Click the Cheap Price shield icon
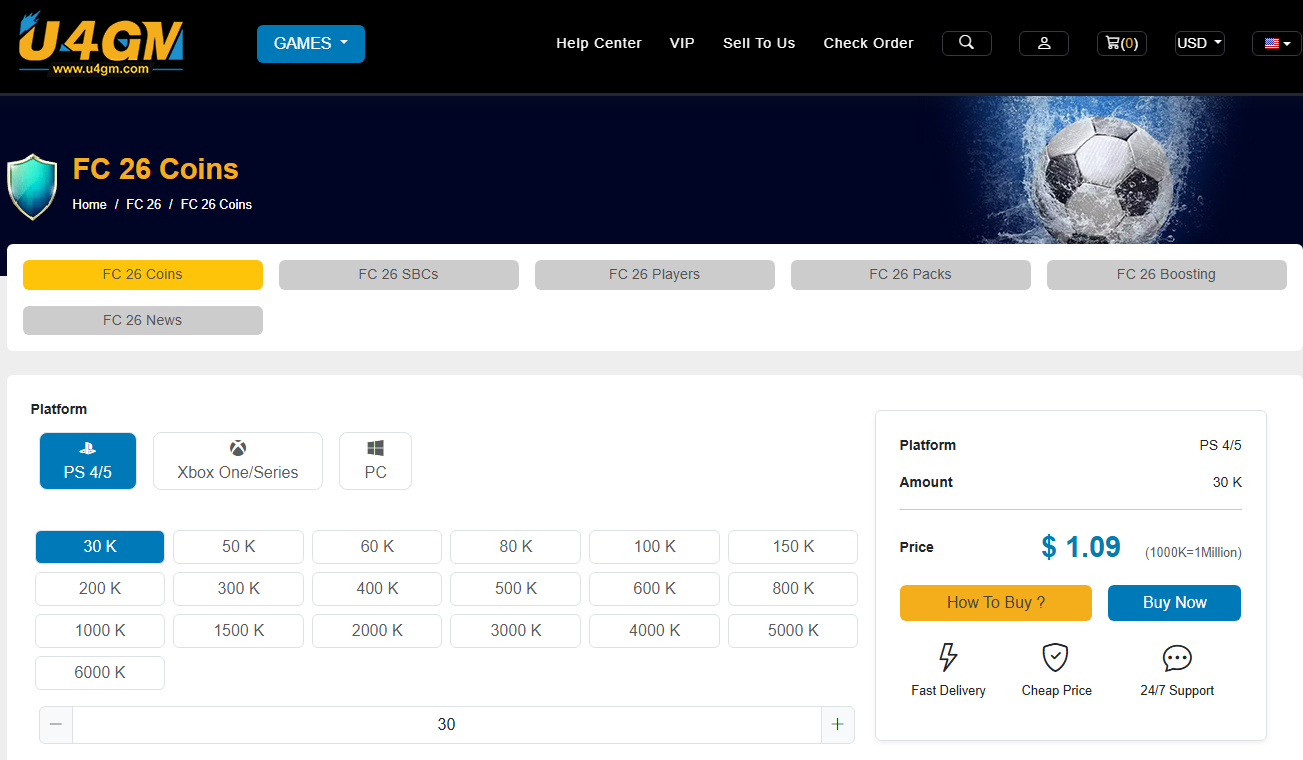The image size is (1303, 760). click(x=1055, y=657)
